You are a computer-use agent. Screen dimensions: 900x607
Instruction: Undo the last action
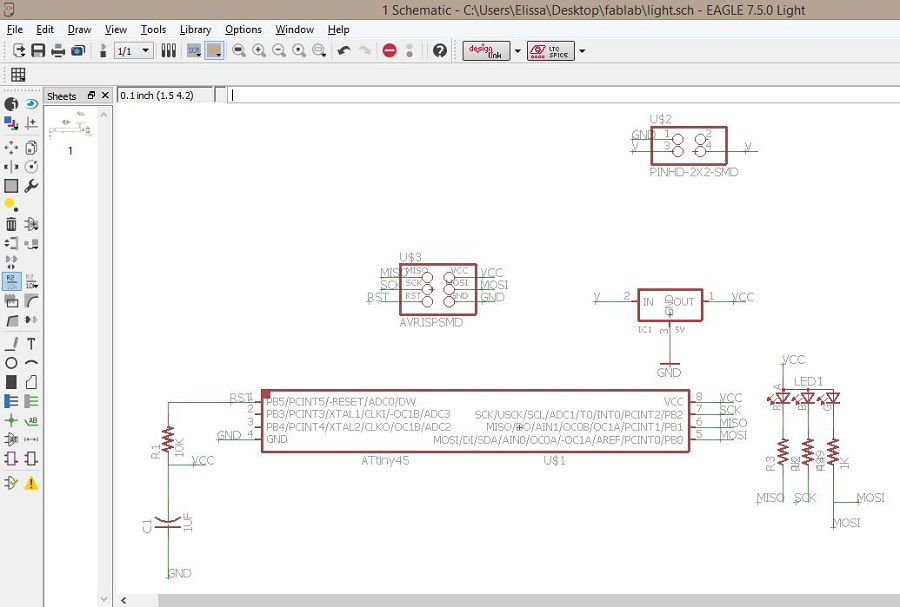[x=344, y=50]
